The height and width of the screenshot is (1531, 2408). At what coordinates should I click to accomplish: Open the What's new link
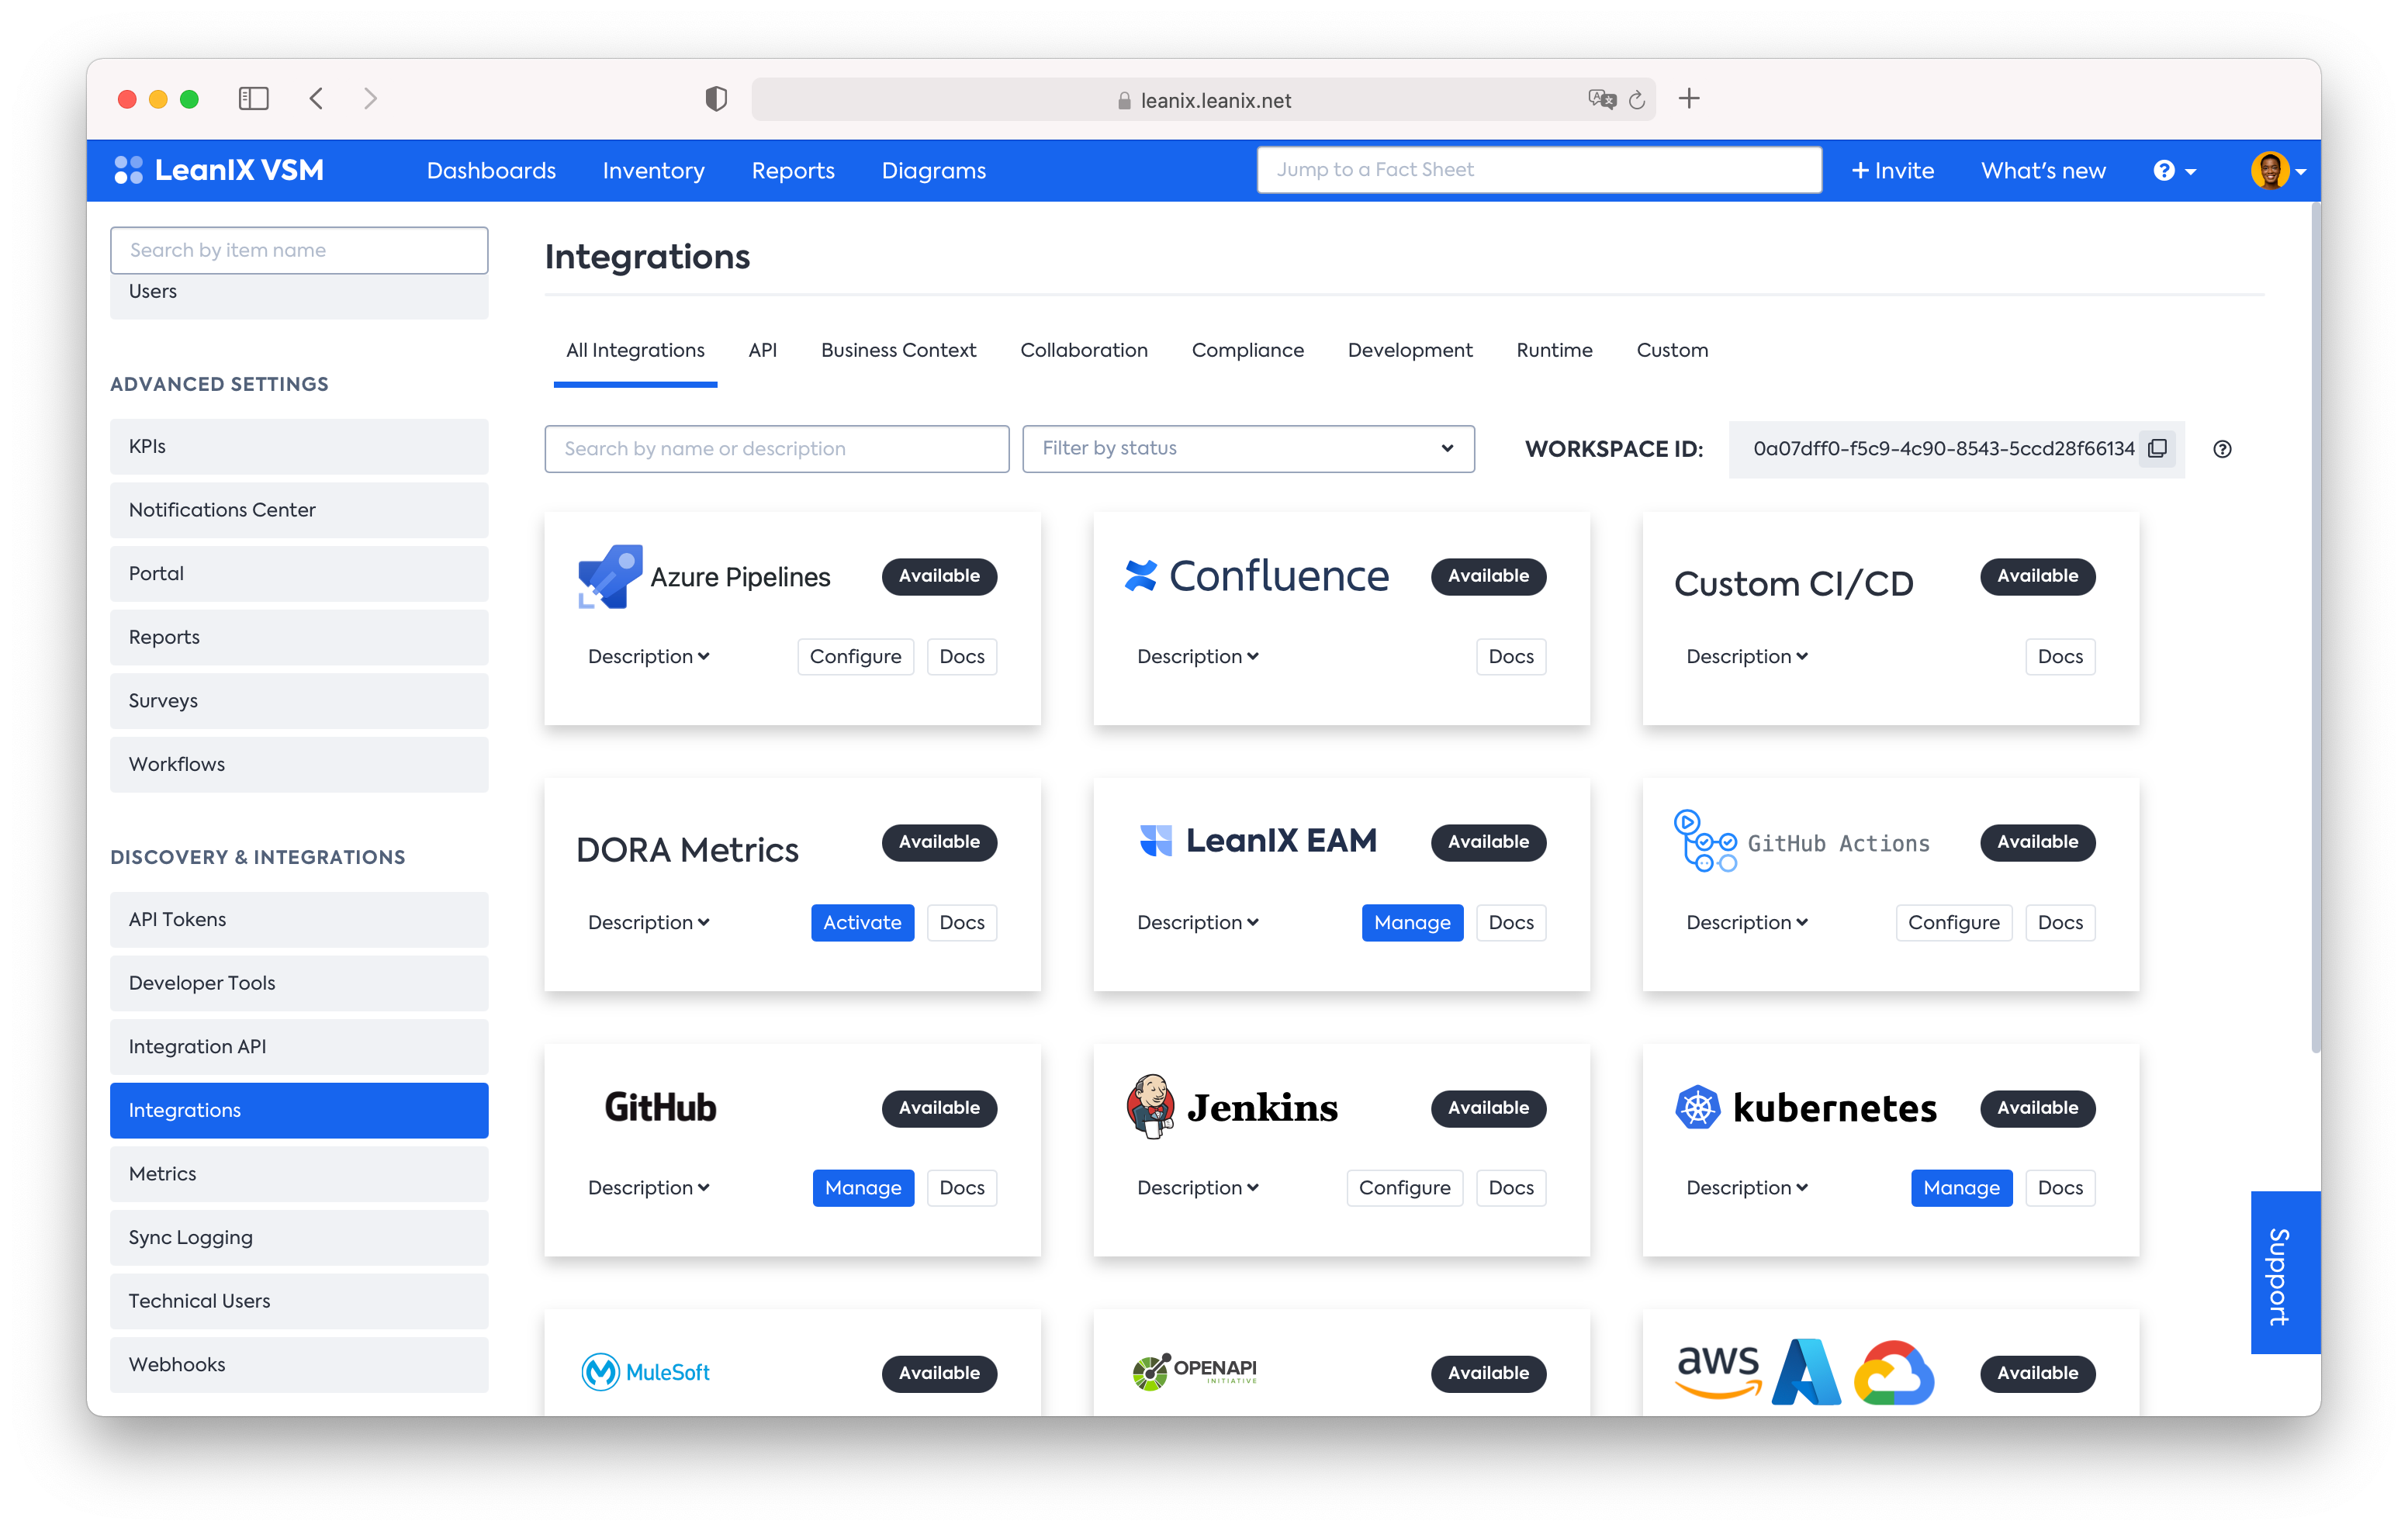pos(2043,171)
